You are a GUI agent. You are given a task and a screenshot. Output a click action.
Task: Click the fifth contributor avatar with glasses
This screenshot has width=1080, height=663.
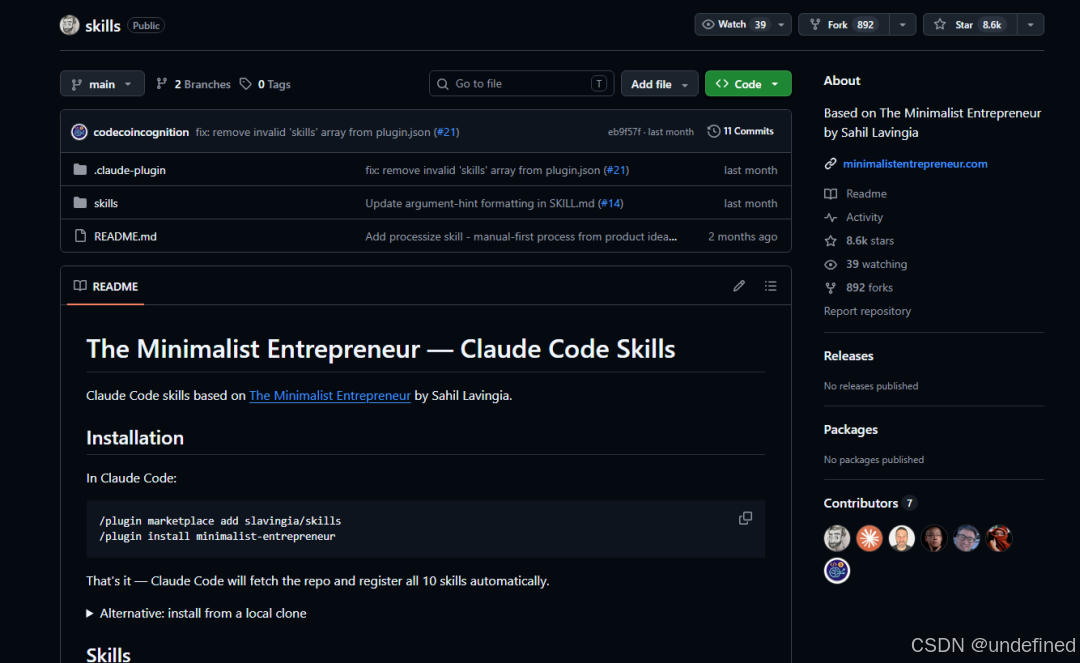point(966,538)
